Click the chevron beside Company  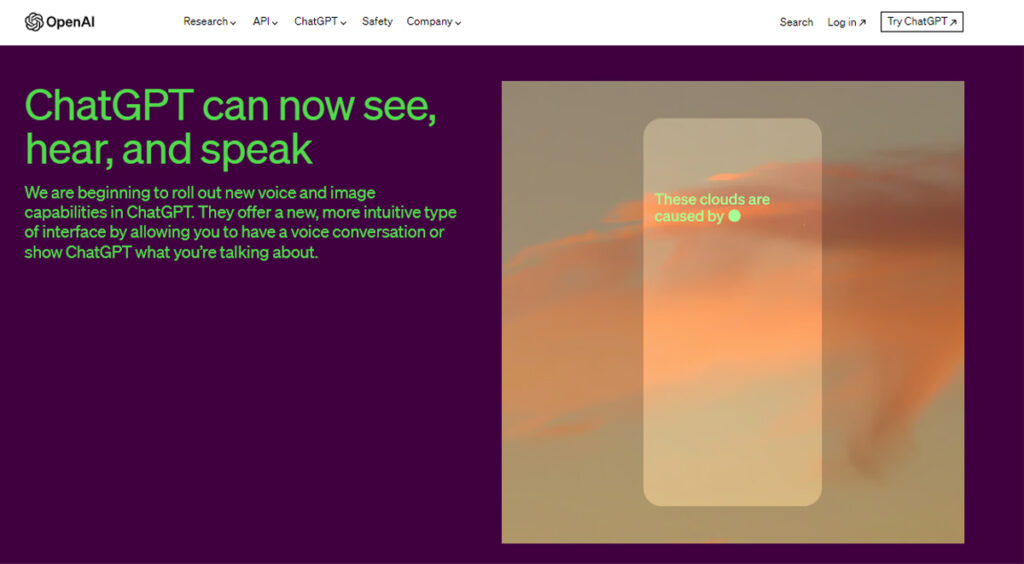458,23
